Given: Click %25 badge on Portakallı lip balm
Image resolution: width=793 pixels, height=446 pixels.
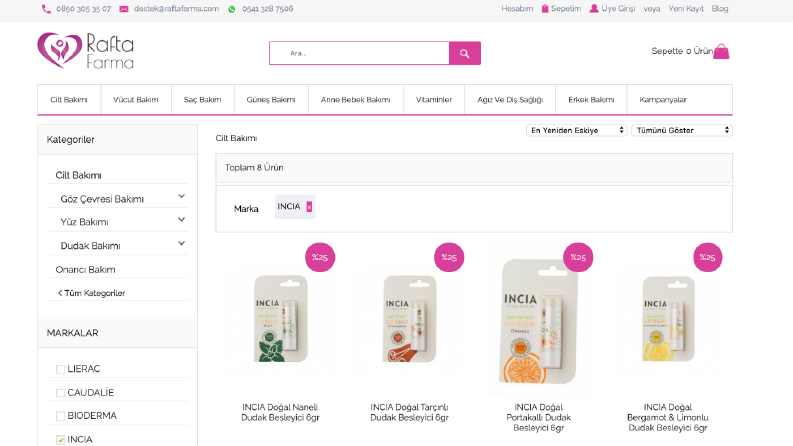Looking at the screenshot, I should click(x=578, y=257).
